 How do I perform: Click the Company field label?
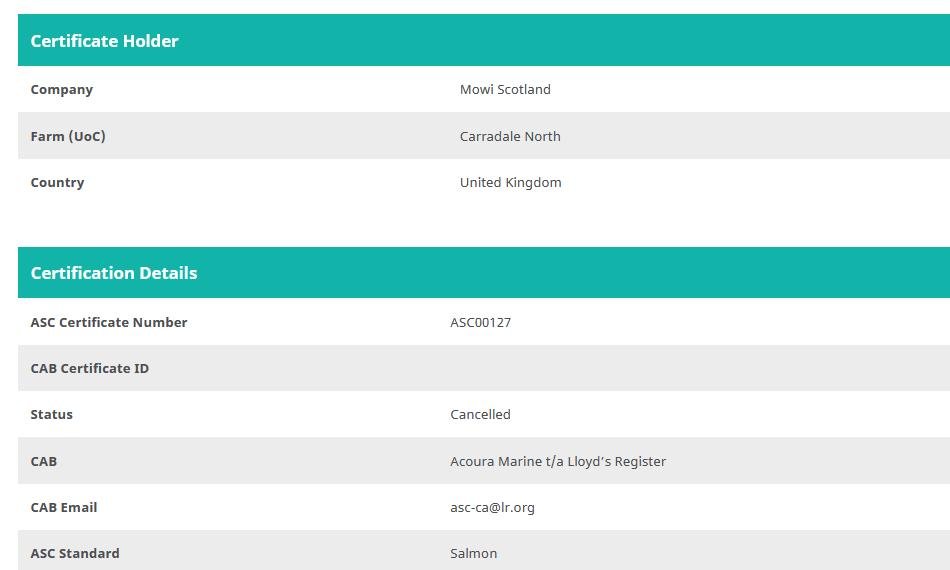pos(61,89)
